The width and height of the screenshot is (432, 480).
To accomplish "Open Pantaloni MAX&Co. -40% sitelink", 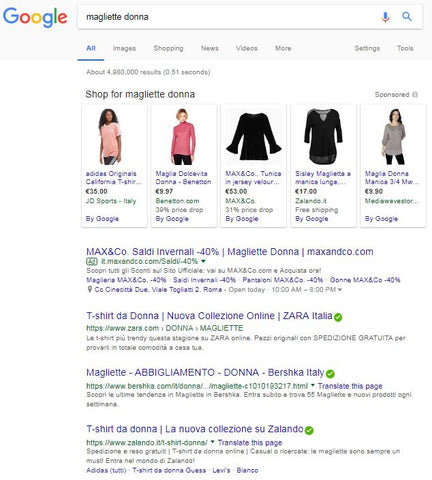I will pos(283,280).
